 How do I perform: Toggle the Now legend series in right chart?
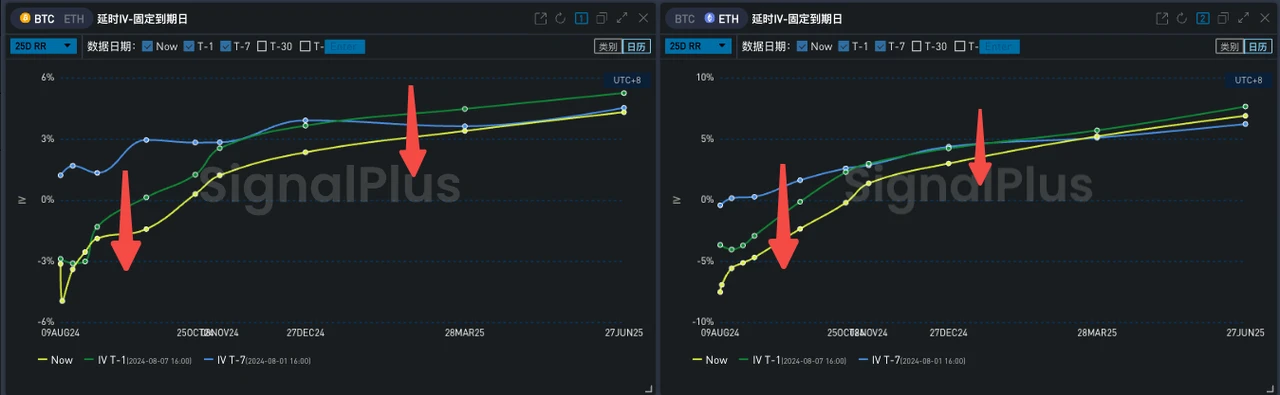pyautogui.click(x=711, y=359)
